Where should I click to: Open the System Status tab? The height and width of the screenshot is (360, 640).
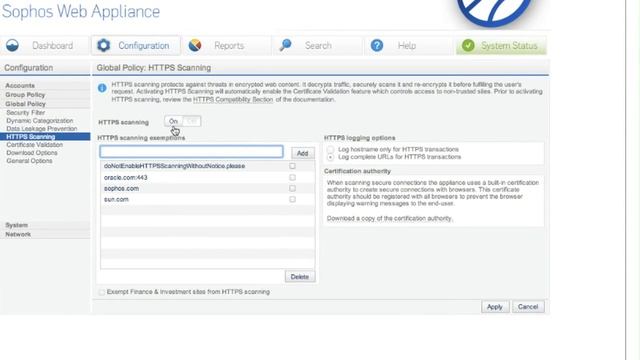pos(501,45)
